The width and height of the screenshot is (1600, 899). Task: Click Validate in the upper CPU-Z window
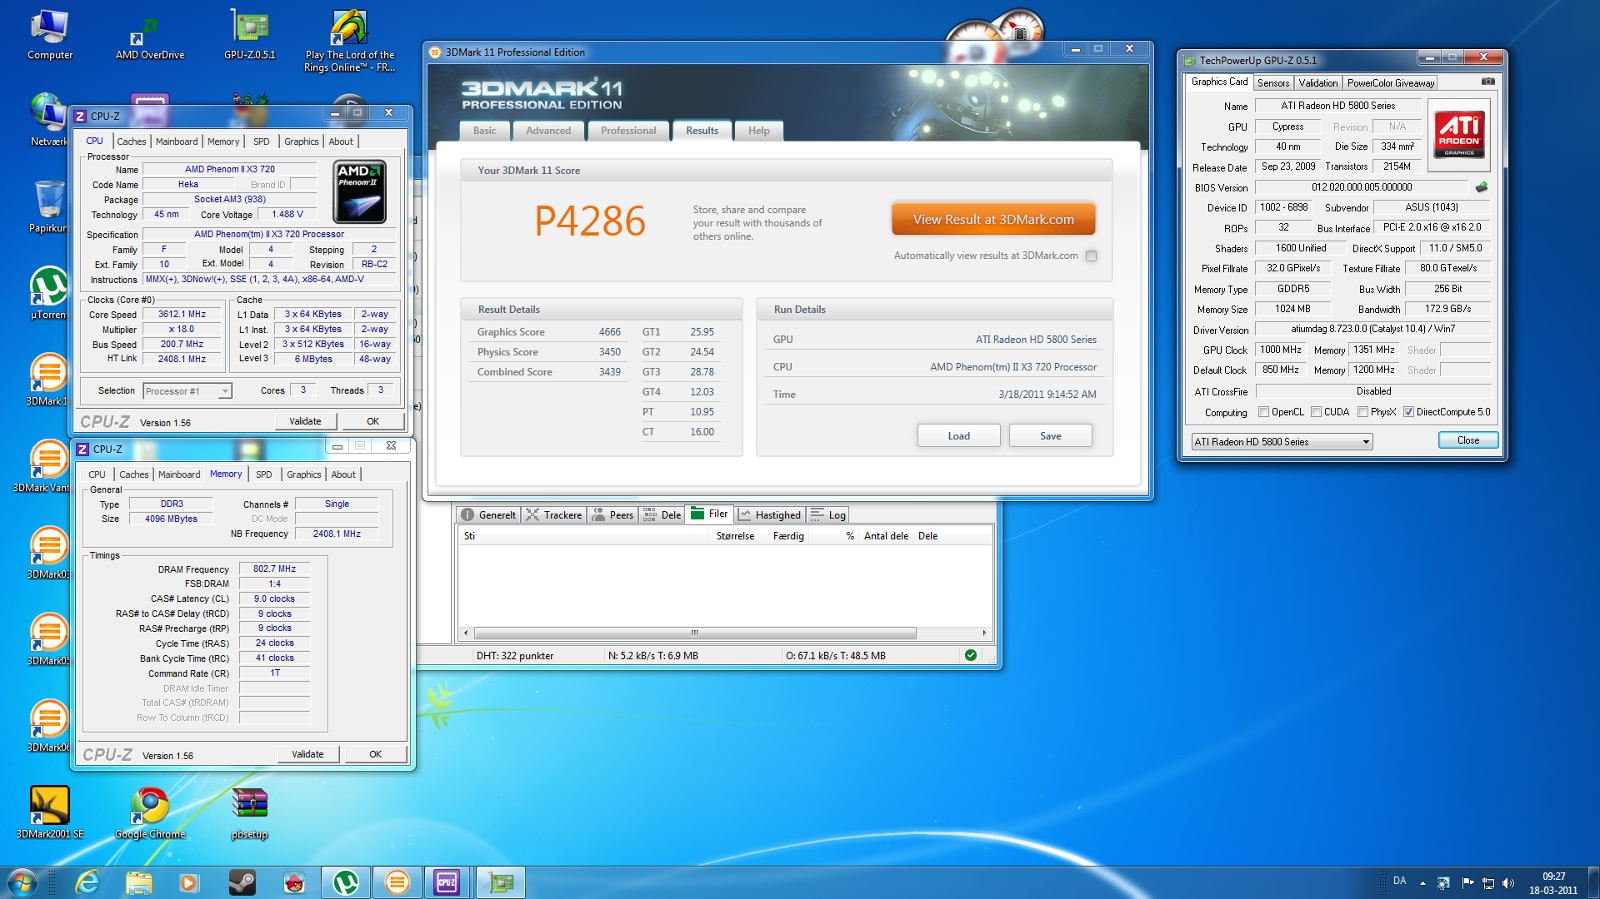[x=305, y=421]
